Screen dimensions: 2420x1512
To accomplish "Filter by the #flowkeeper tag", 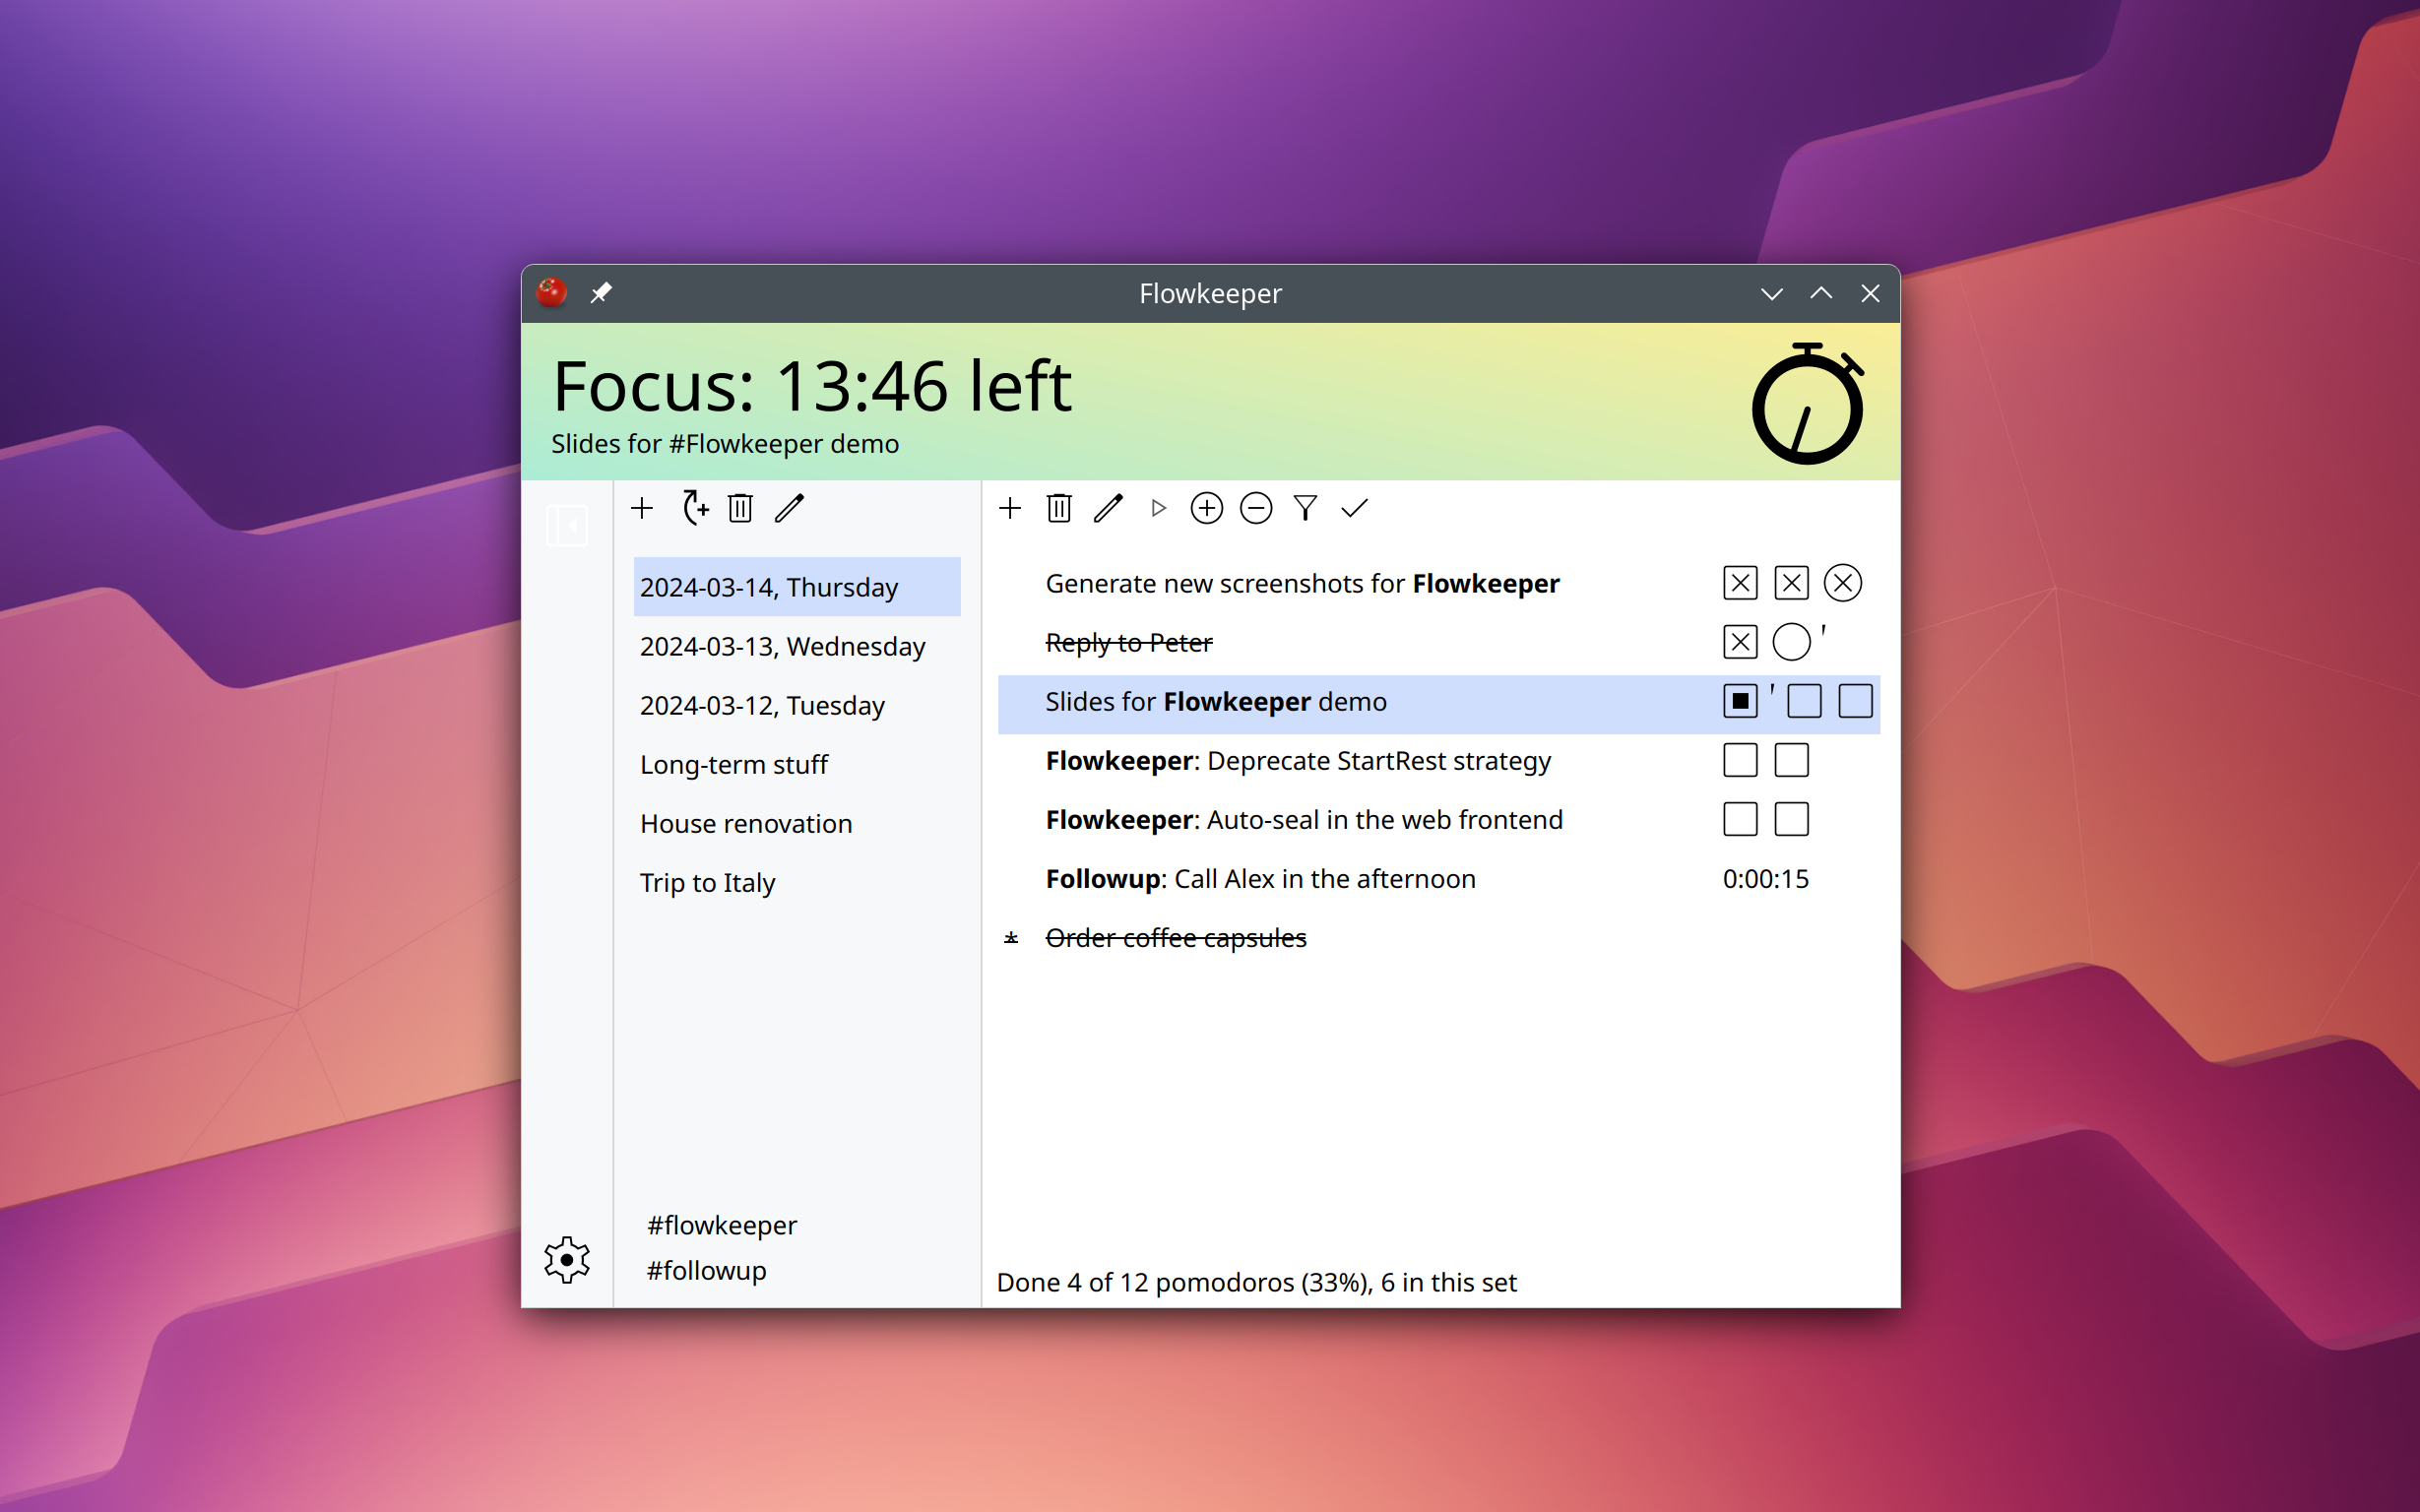I will (721, 1225).
